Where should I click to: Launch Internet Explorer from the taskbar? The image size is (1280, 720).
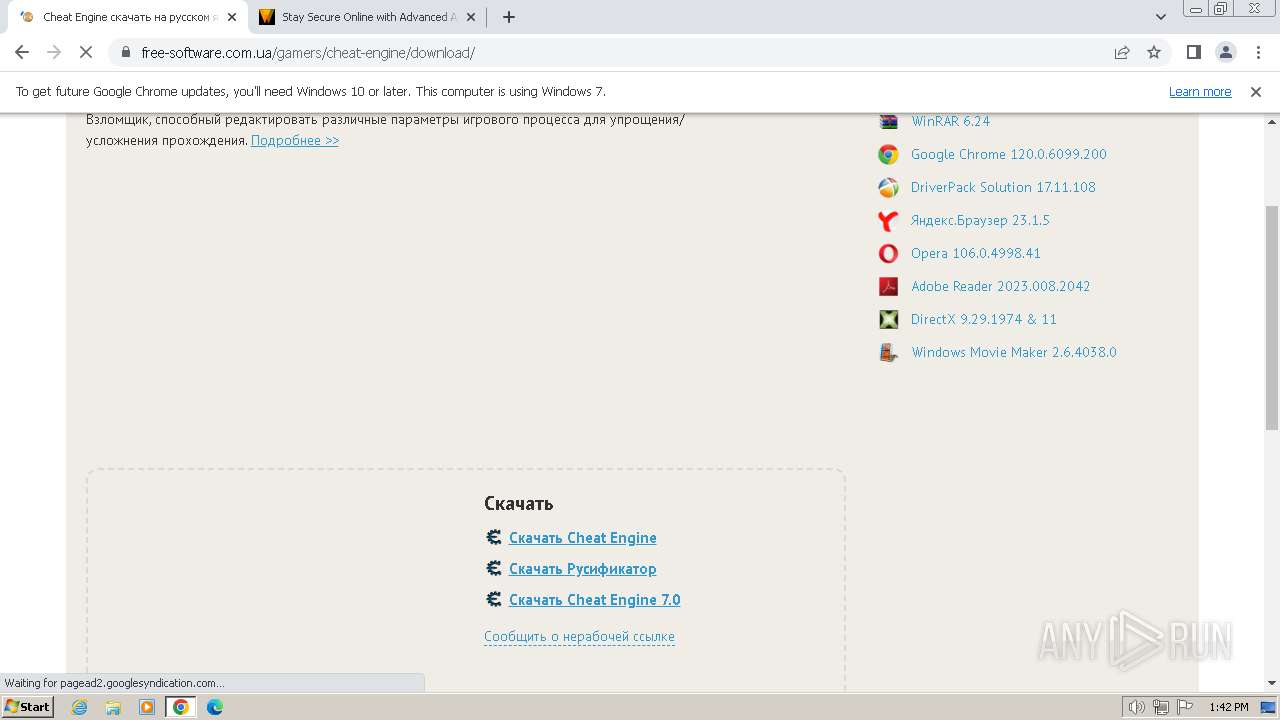(x=80, y=707)
